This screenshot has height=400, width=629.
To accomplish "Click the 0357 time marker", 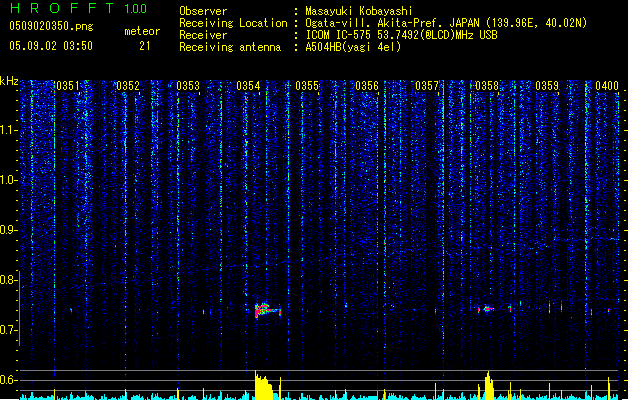I will 427,86.
